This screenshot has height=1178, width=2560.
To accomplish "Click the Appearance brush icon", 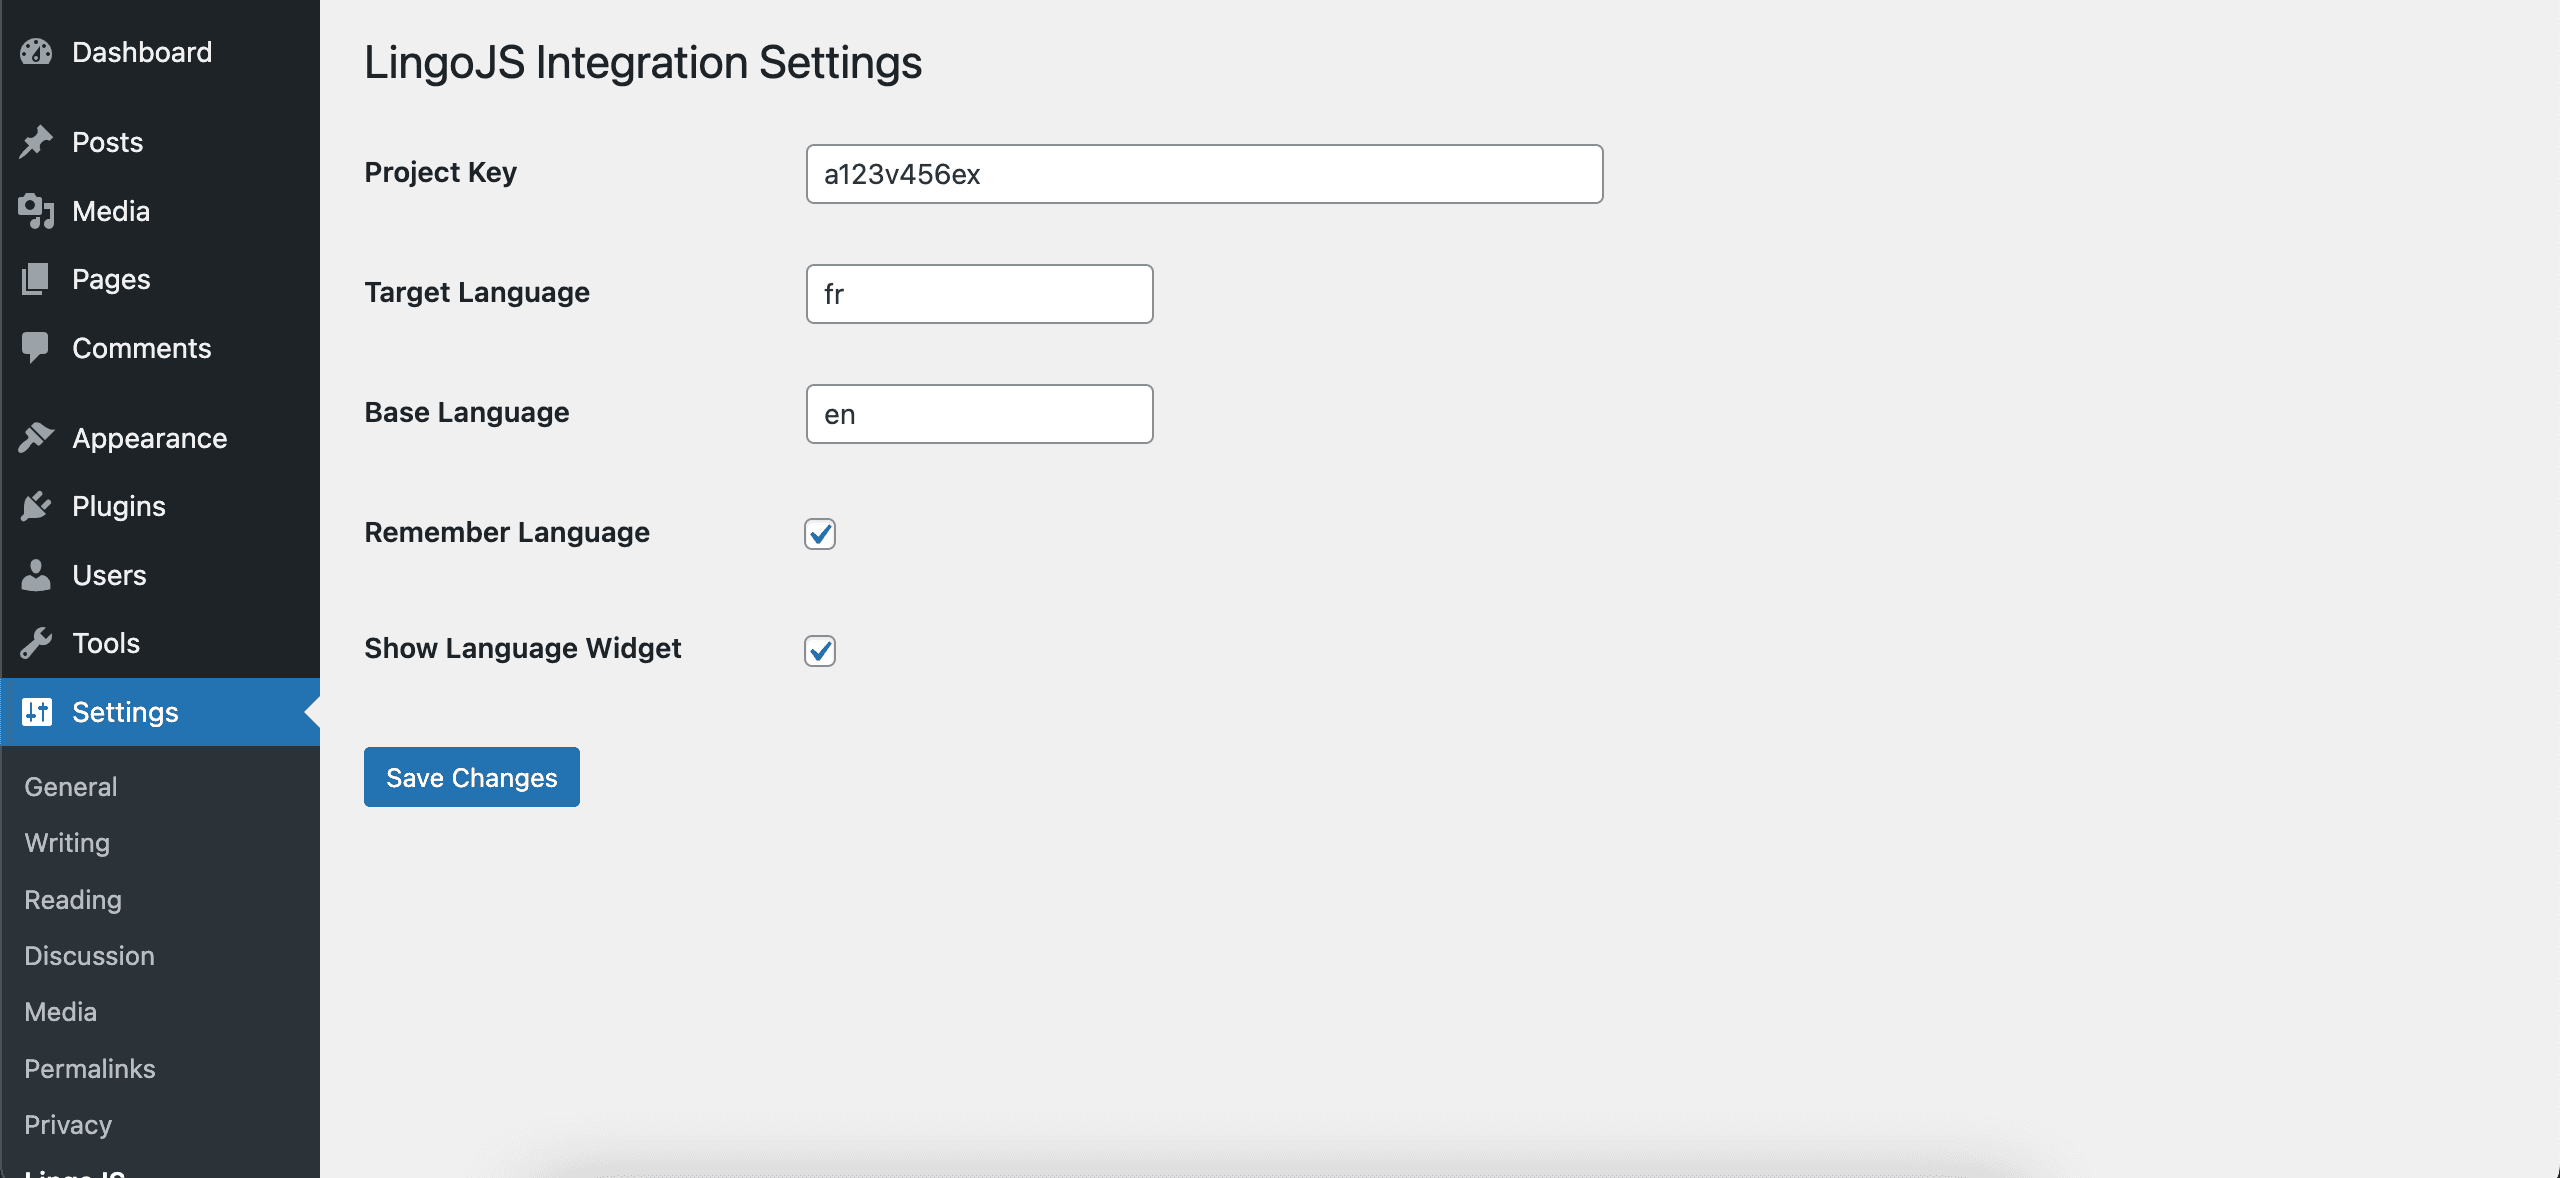I will click(36, 437).
